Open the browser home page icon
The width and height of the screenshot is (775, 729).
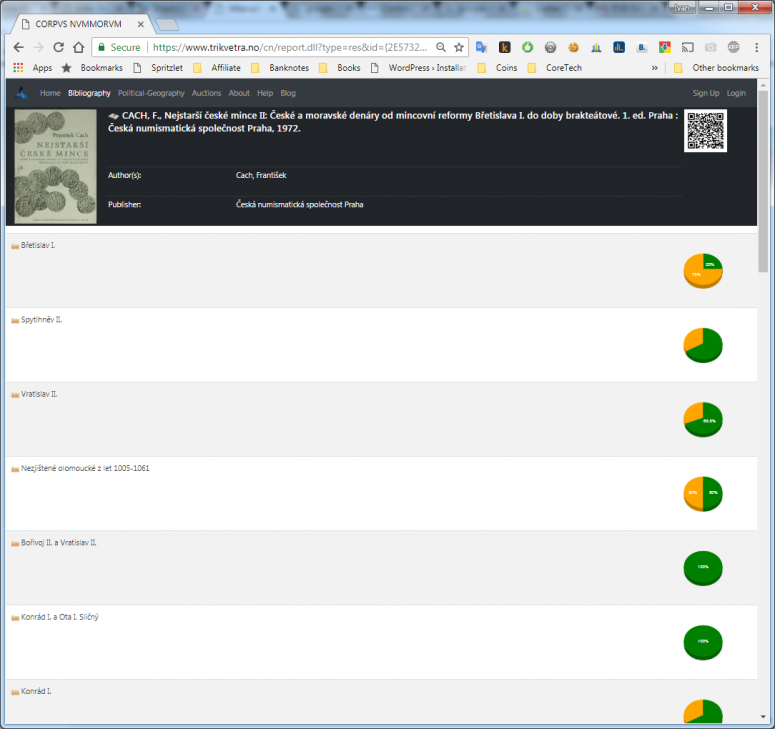pos(79,47)
